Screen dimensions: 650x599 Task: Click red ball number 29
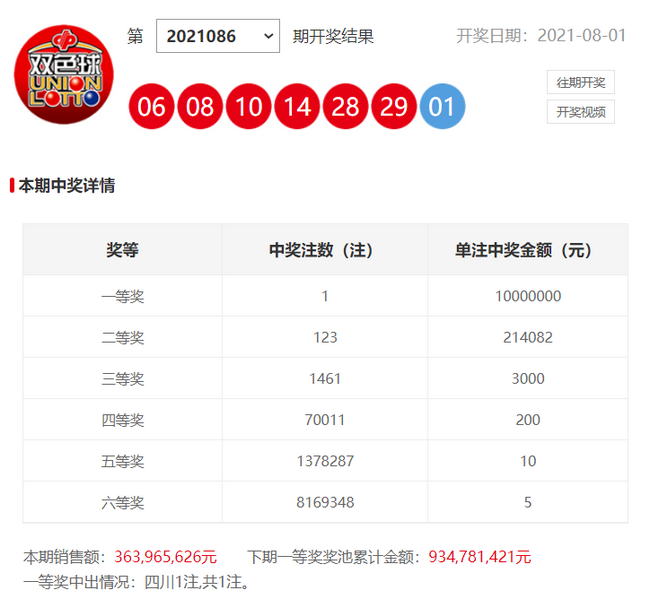[394, 107]
